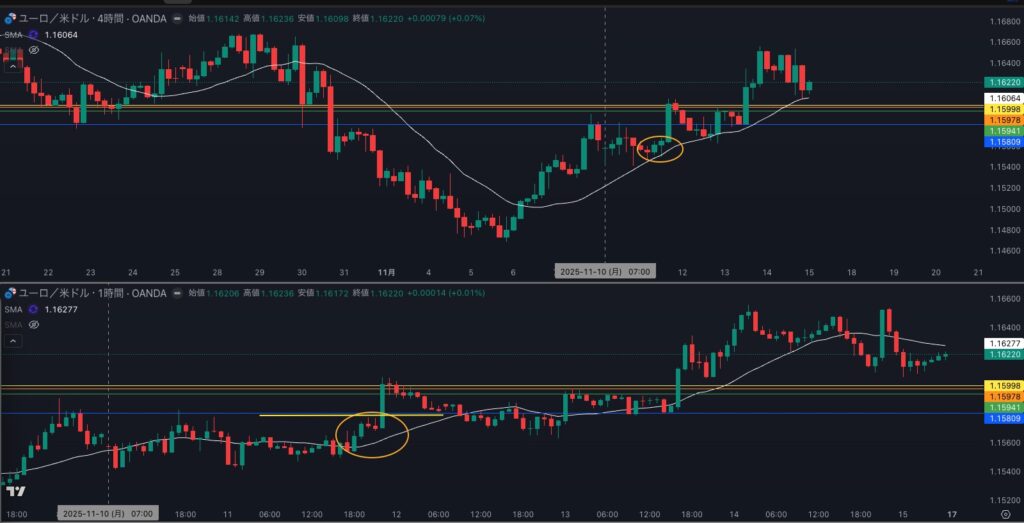Image resolution: width=1024 pixels, height=523 pixels.
Task: Click the 2025-11-10 date label on the upper time axis
Action: (x=604, y=271)
